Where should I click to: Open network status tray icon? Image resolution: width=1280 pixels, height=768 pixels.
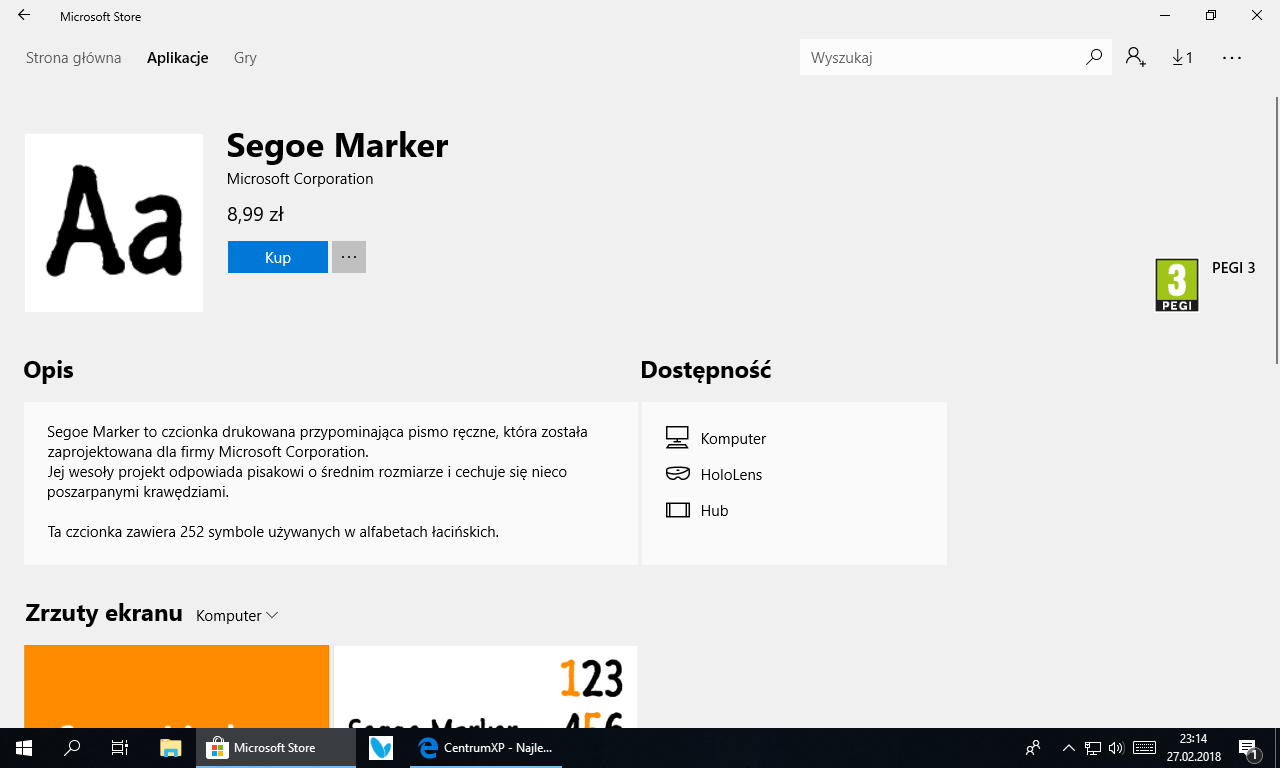(x=1093, y=748)
